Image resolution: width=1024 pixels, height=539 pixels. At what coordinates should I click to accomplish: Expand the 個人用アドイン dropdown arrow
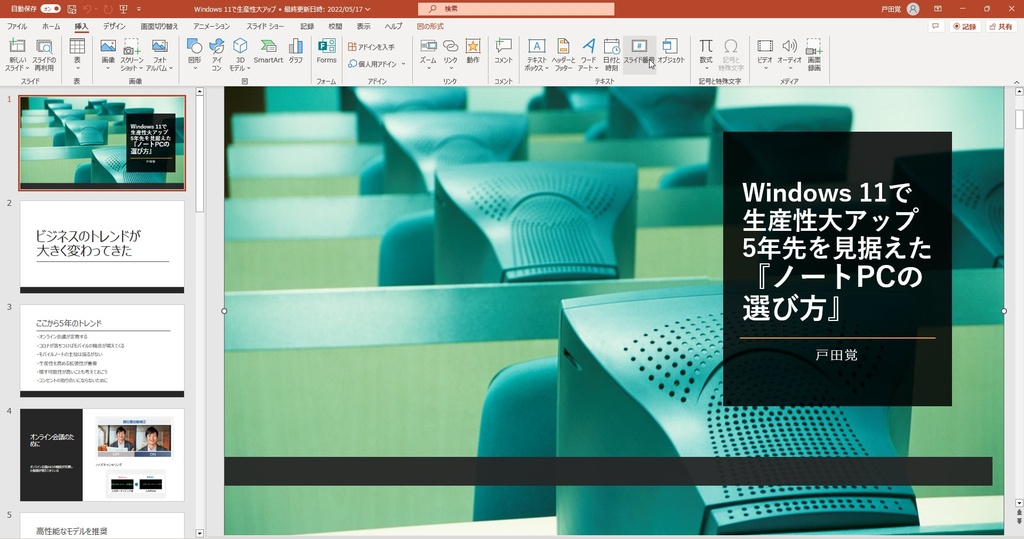404,64
